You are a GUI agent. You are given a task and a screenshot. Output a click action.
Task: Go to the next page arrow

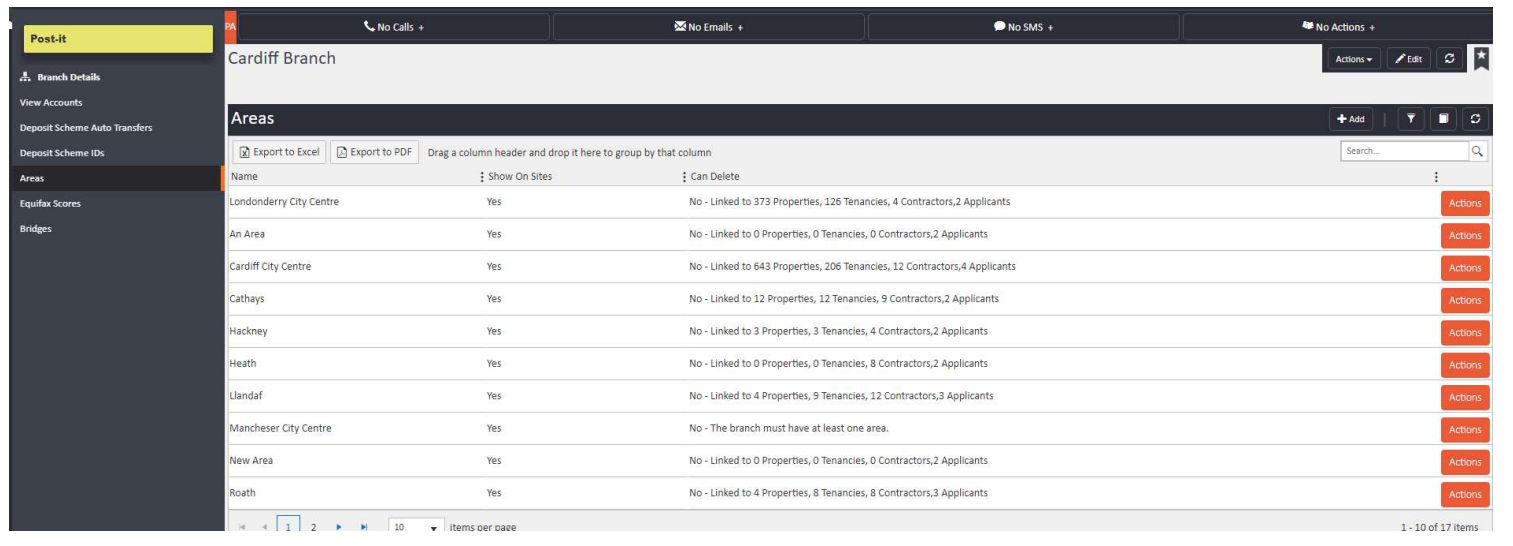tap(339, 526)
